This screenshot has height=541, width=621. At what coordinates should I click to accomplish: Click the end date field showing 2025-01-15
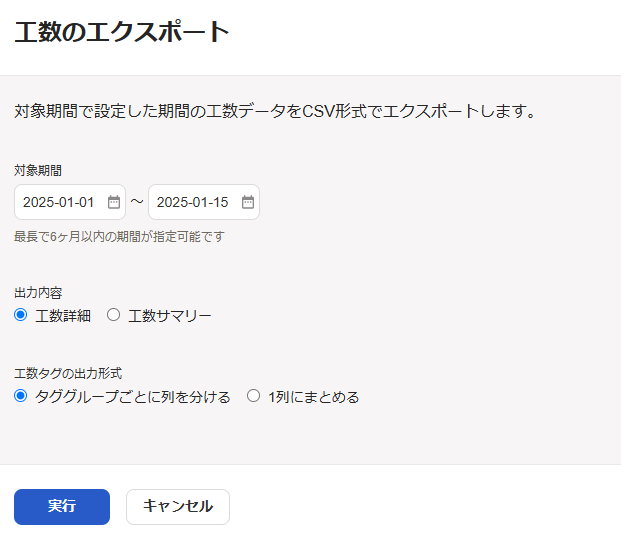click(x=193, y=202)
